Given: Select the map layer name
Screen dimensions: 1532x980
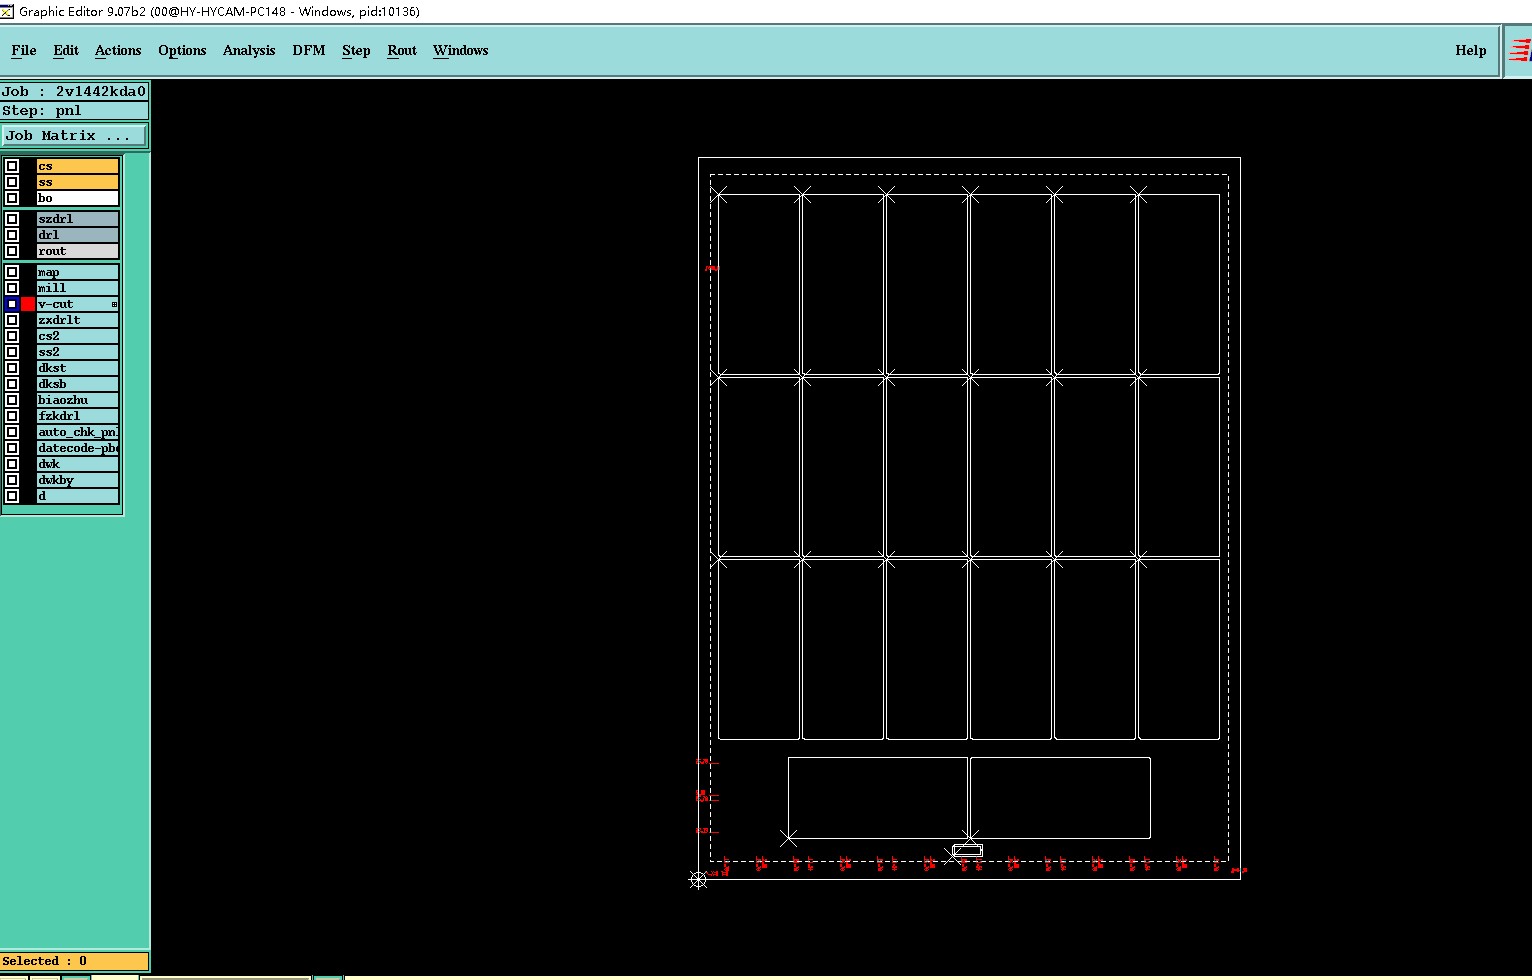Looking at the screenshot, I should [x=78, y=272].
